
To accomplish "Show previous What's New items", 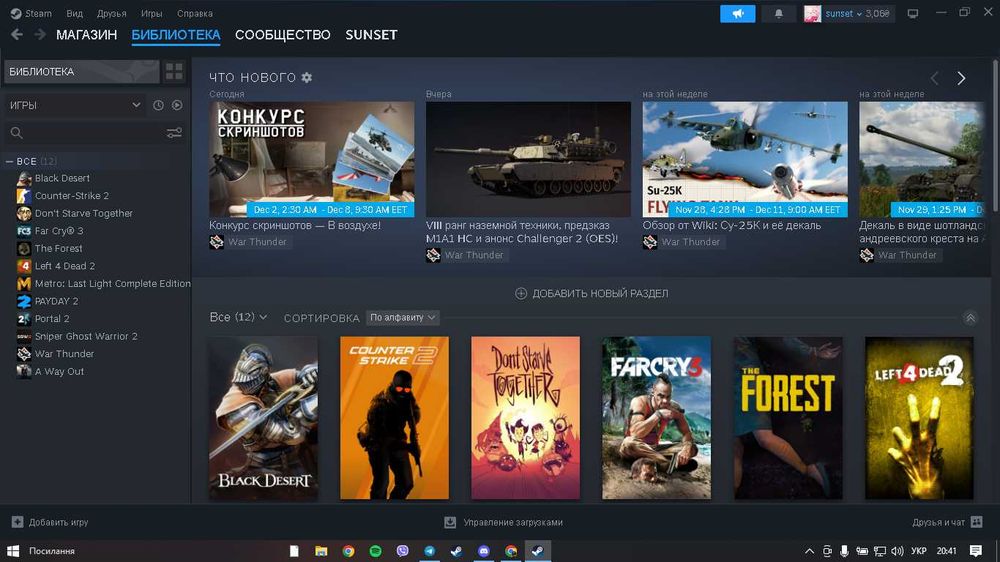I will [x=934, y=78].
